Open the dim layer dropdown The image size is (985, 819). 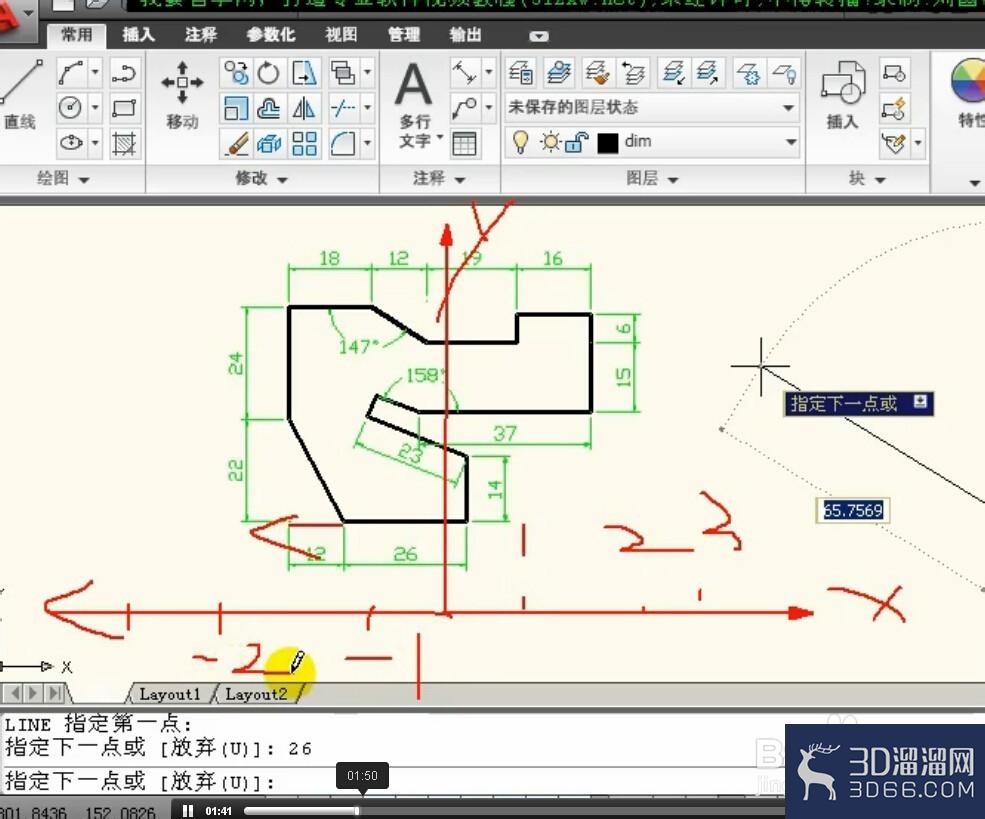(791, 142)
